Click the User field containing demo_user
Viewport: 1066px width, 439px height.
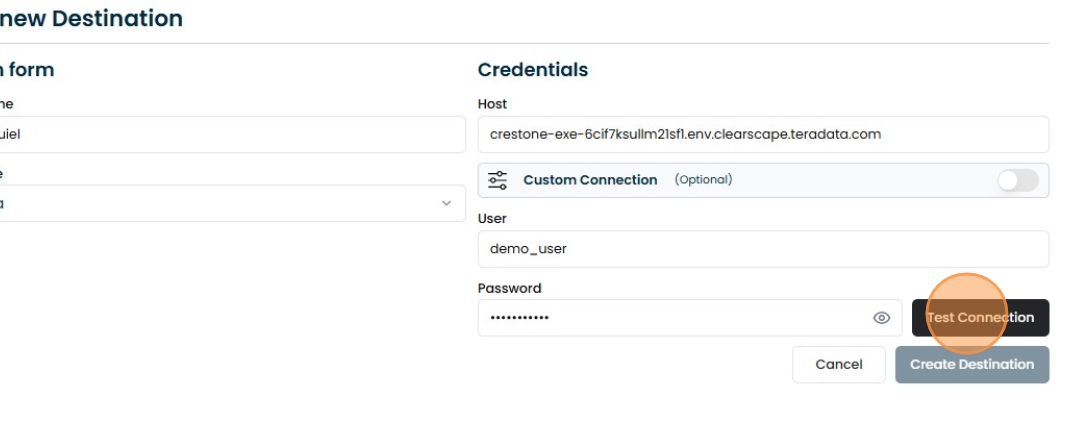pos(762,249)
